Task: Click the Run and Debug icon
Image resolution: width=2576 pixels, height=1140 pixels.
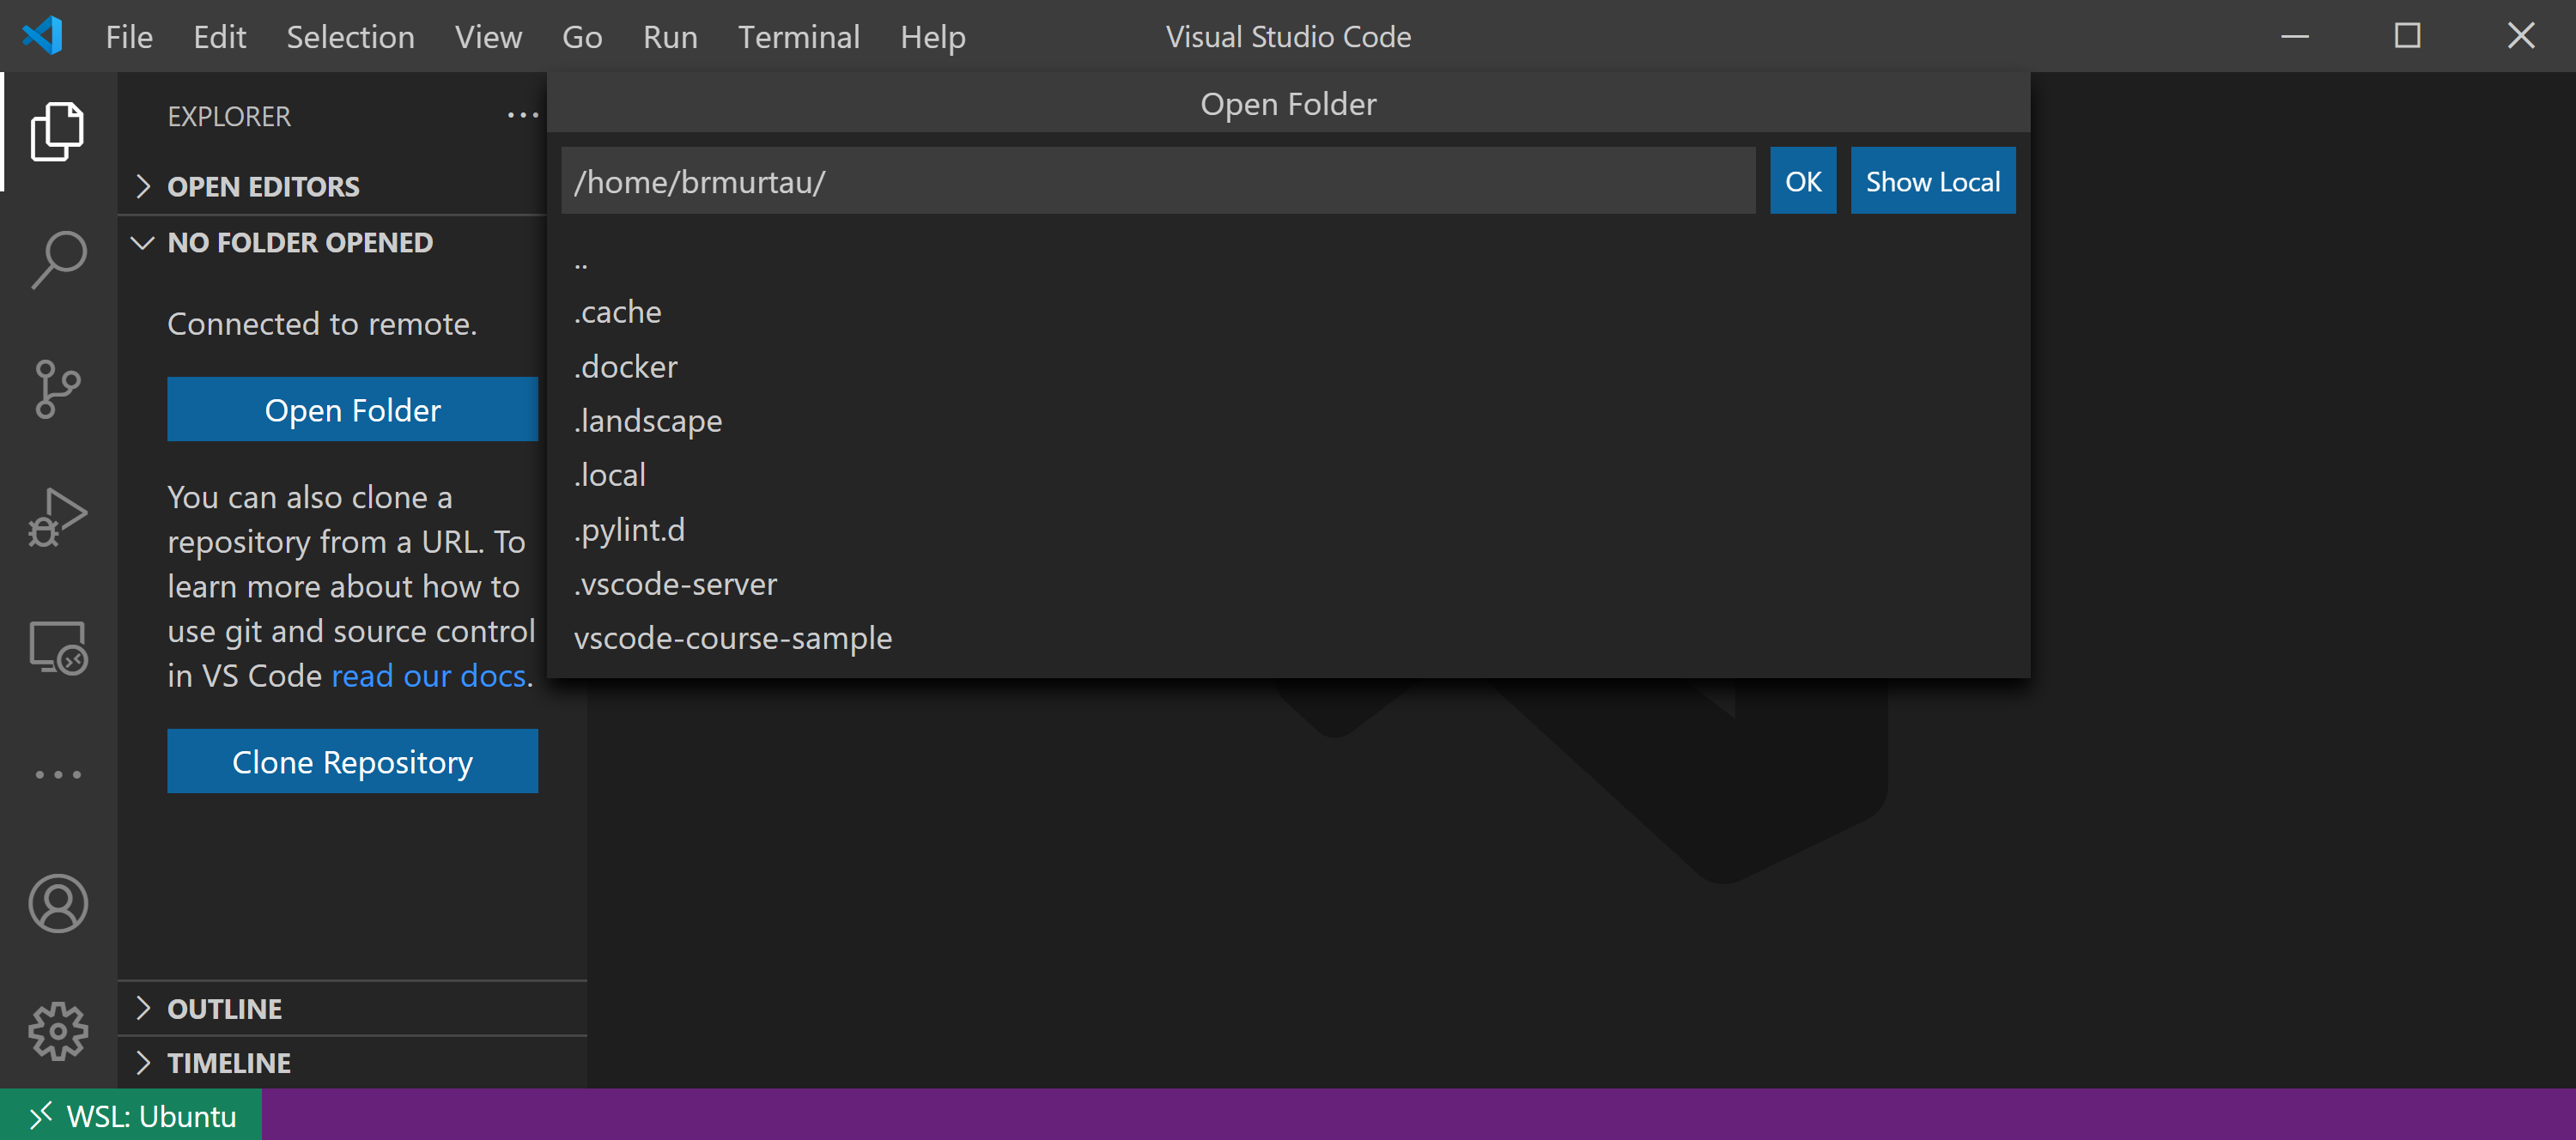Action: pos(54,512)
